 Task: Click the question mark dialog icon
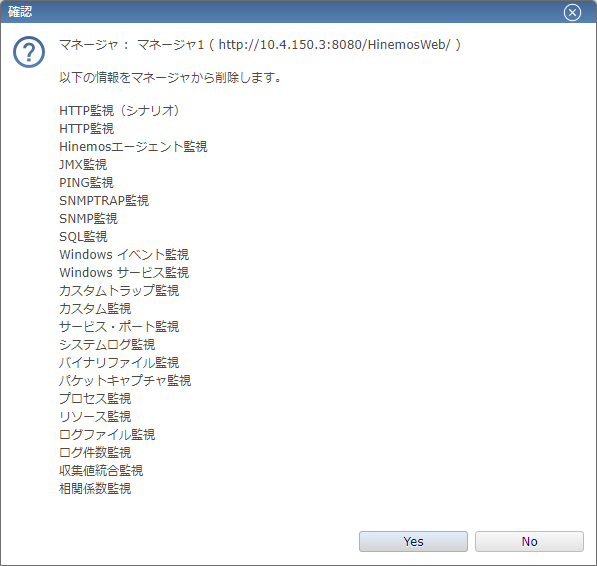click(x=29, y=52)
